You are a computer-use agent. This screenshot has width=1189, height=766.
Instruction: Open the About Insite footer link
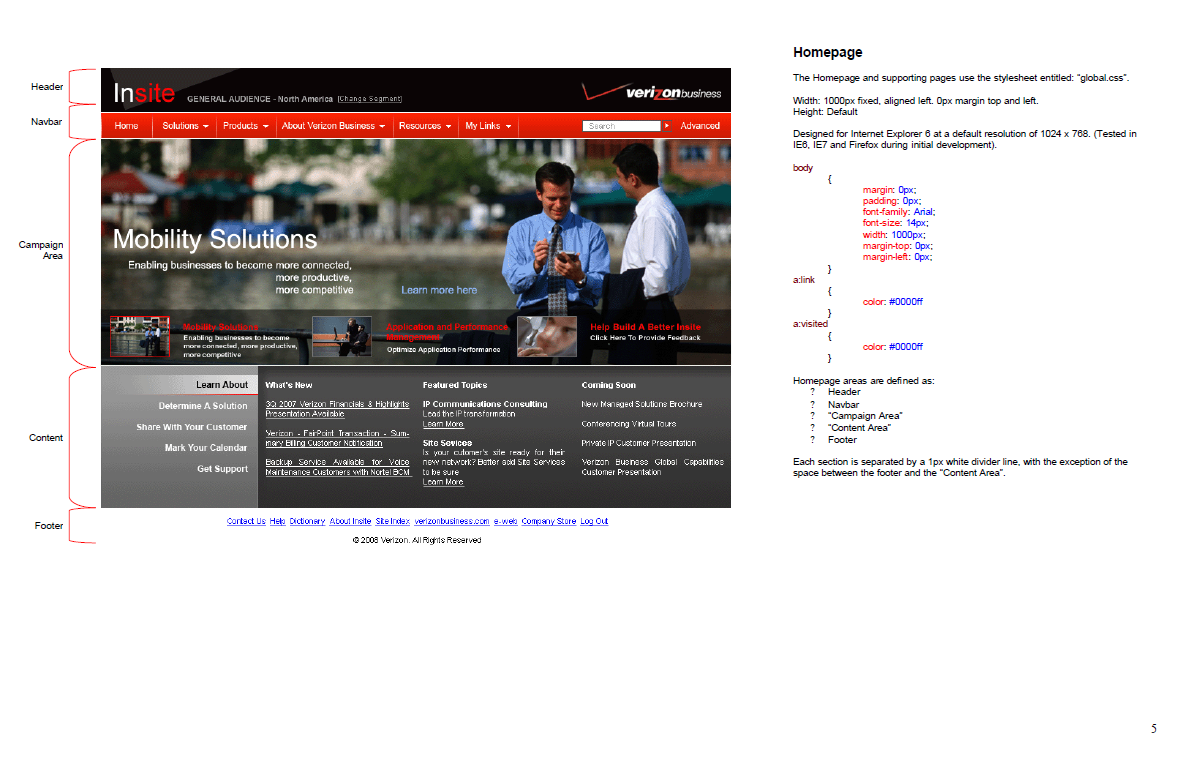[x=350, y=522]
